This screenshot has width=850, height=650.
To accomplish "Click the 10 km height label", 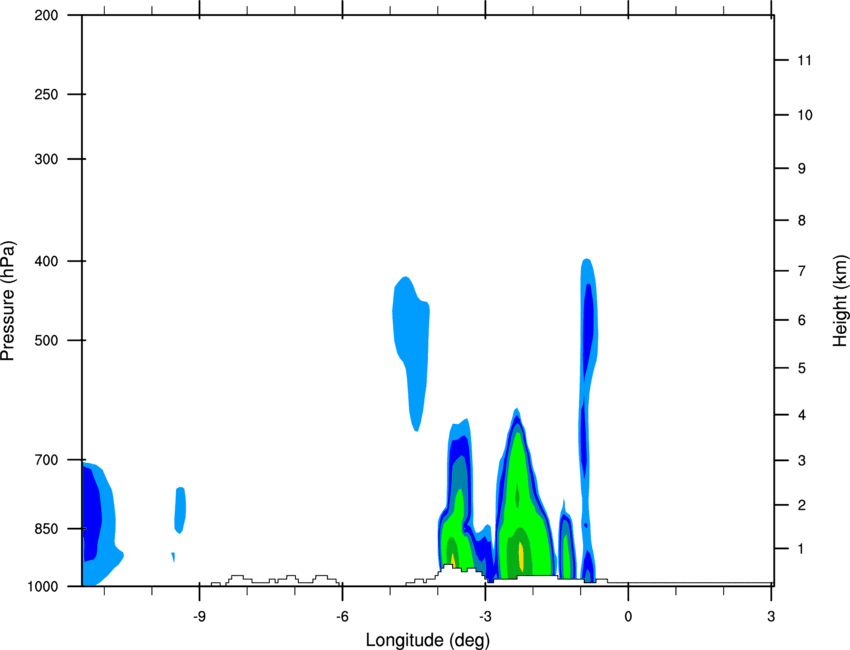I will tap(805, 115).
